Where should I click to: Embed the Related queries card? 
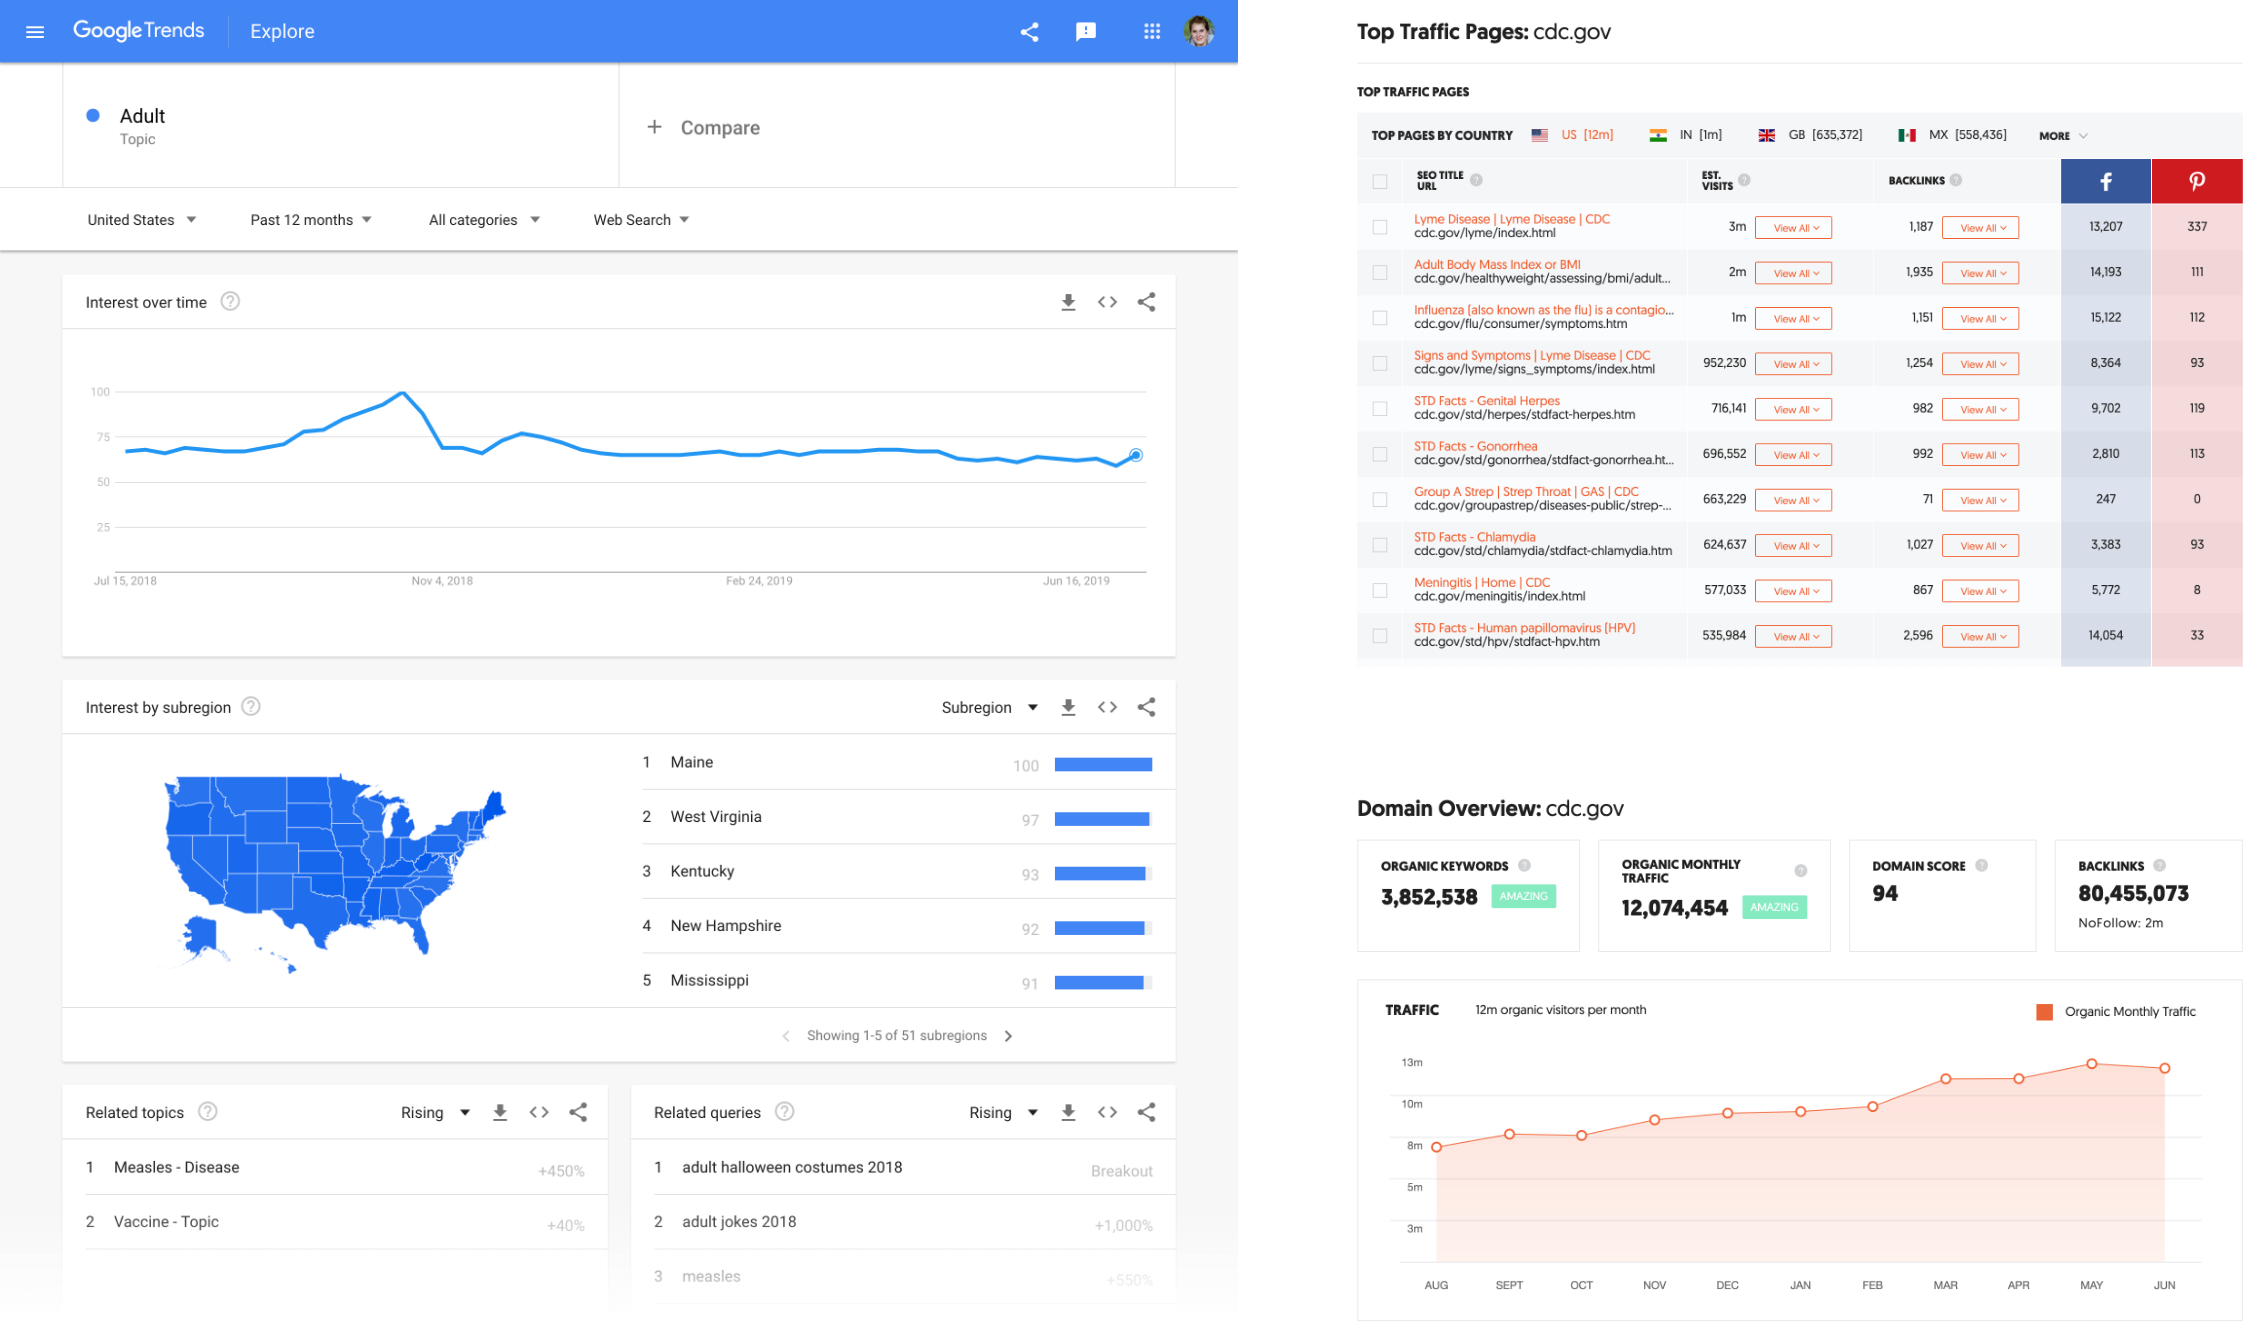point(1107,1112)
